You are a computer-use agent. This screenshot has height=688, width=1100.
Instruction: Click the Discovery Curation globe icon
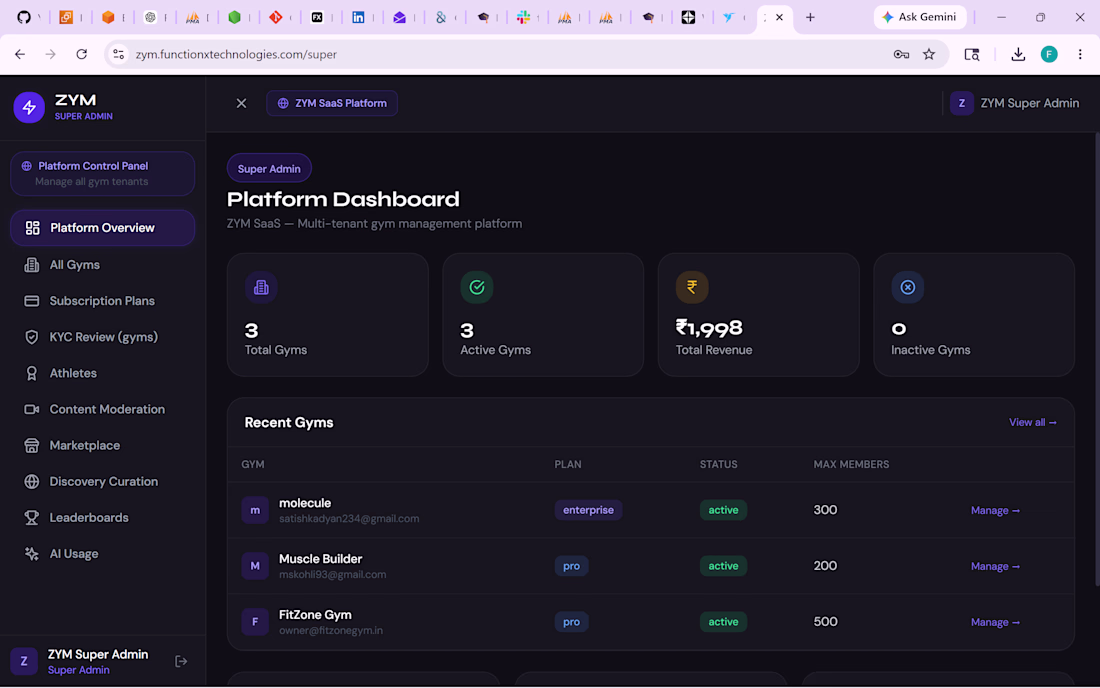(x=32, y=482)
